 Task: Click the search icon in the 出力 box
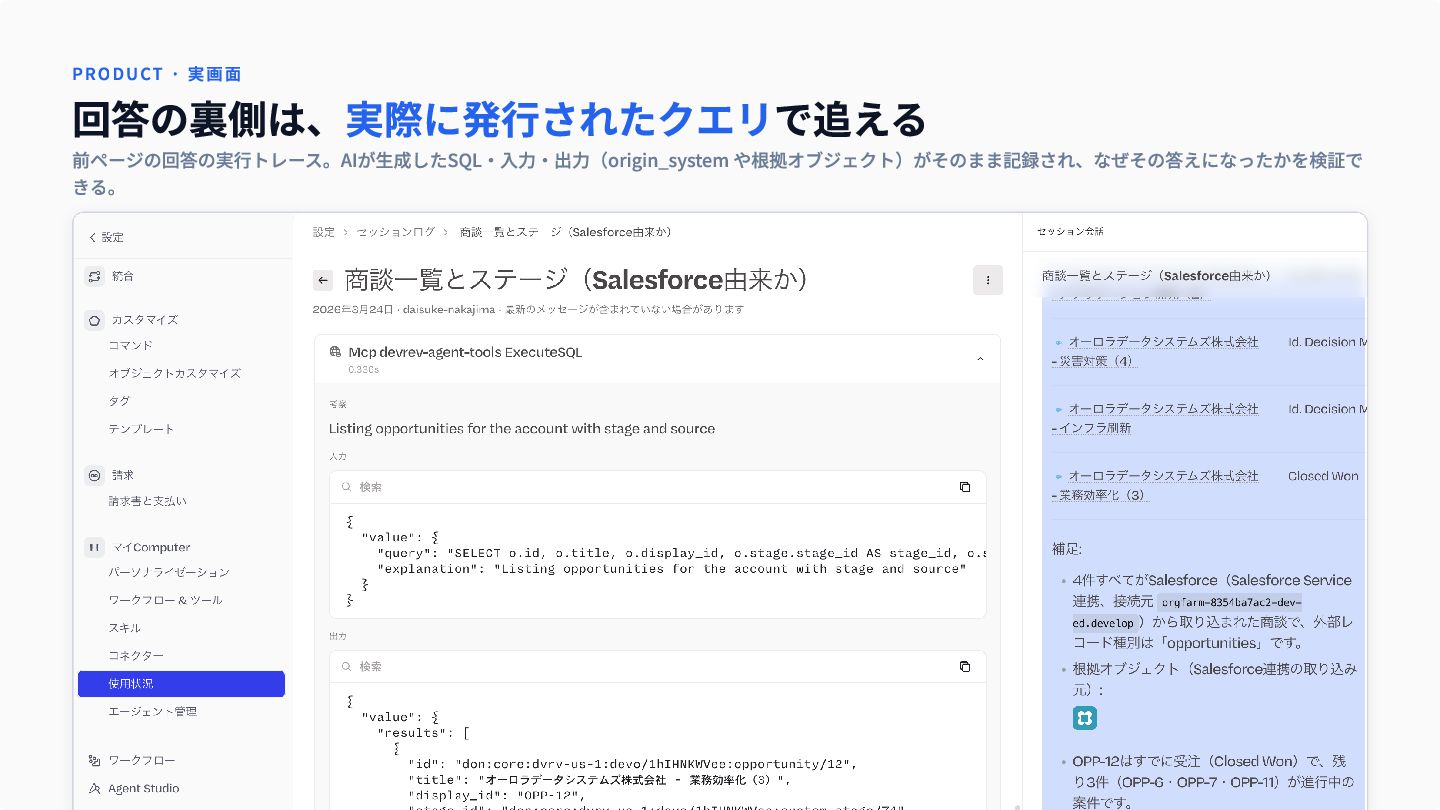pos(346,666)
